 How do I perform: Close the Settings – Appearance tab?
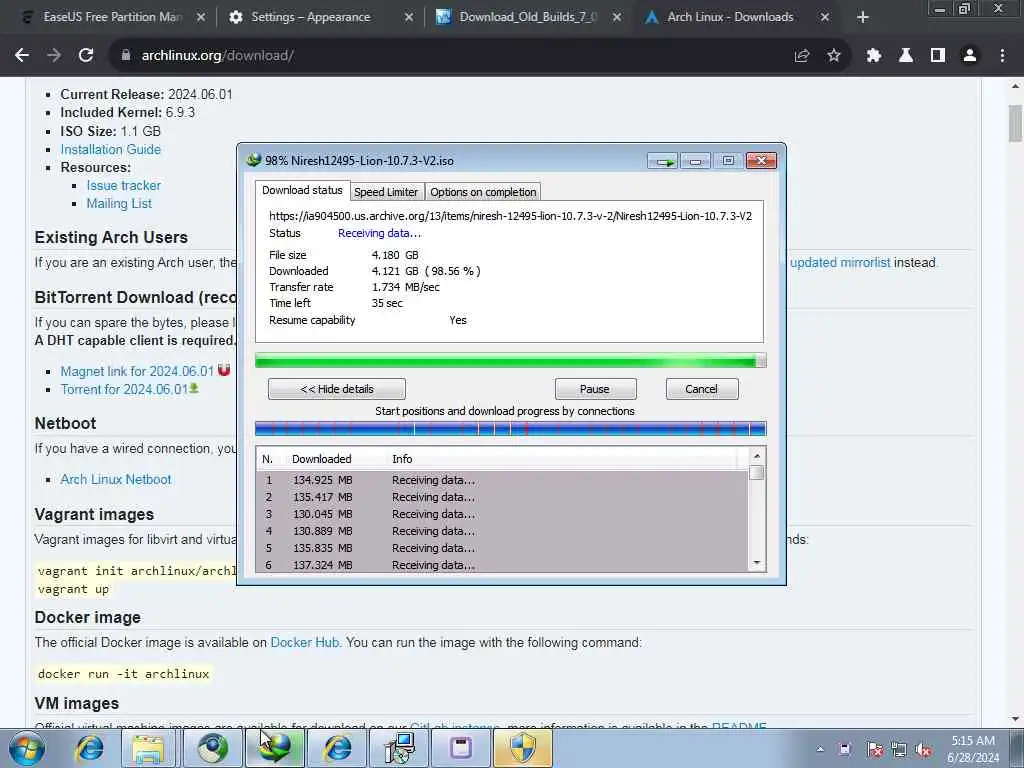409,17
